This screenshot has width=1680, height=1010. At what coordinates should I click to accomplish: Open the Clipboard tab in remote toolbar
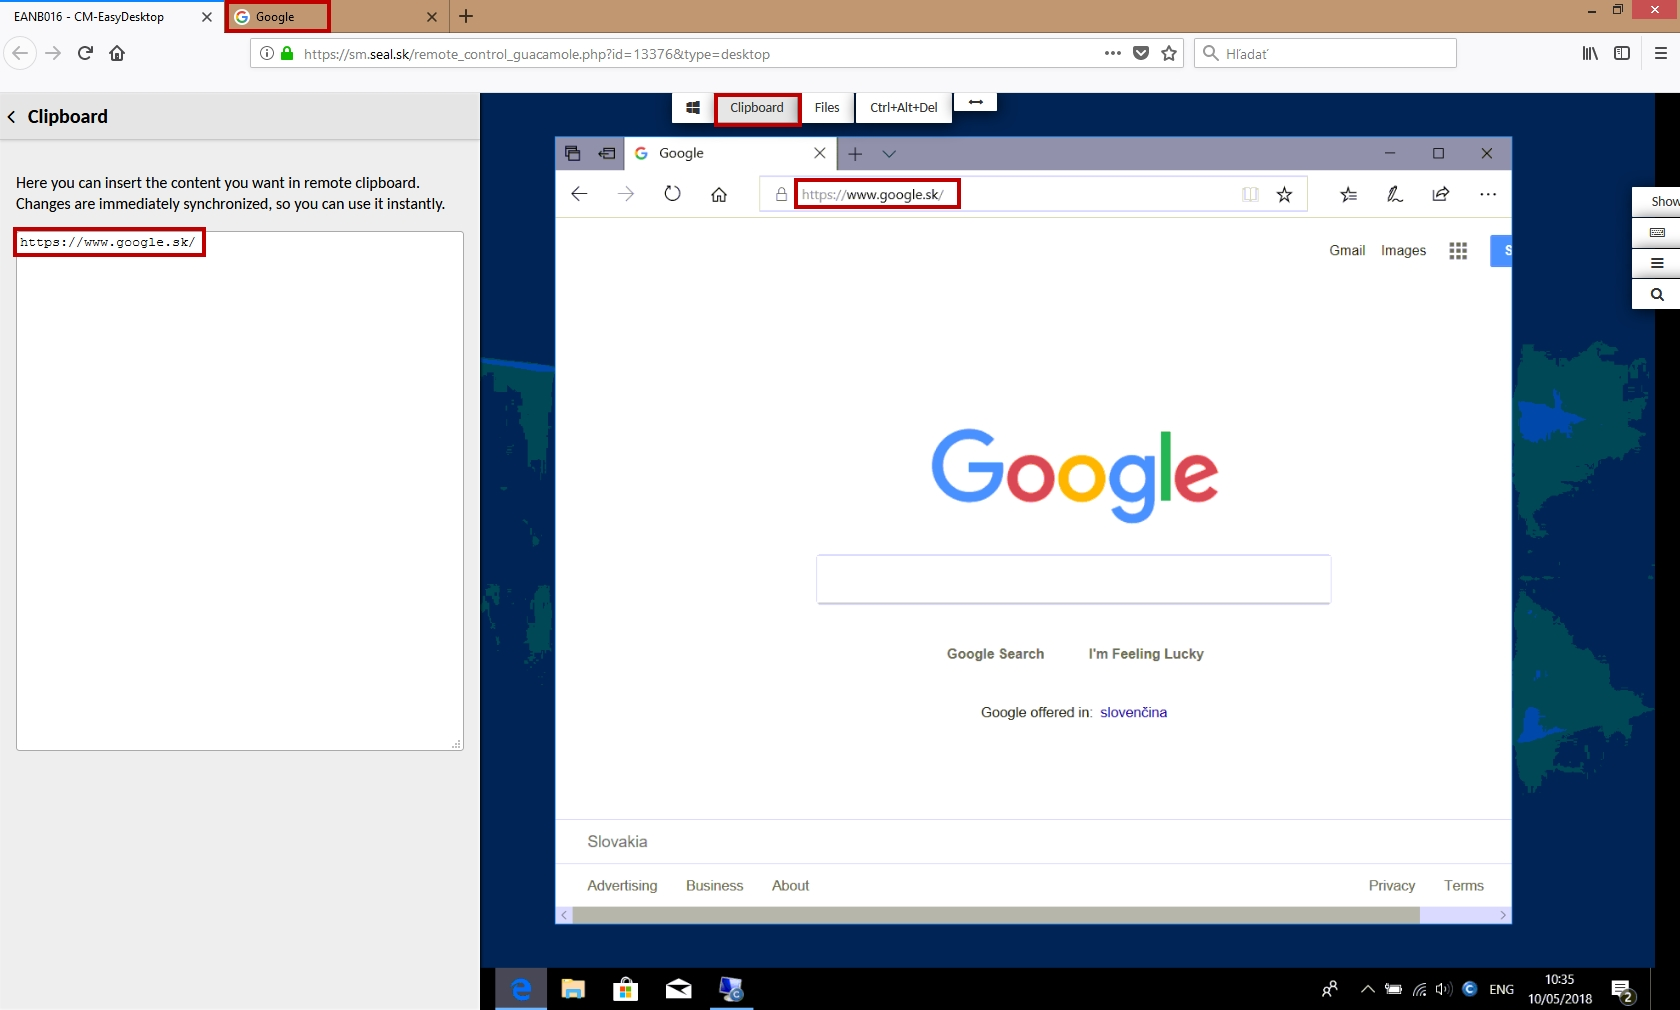click(757, 107)
